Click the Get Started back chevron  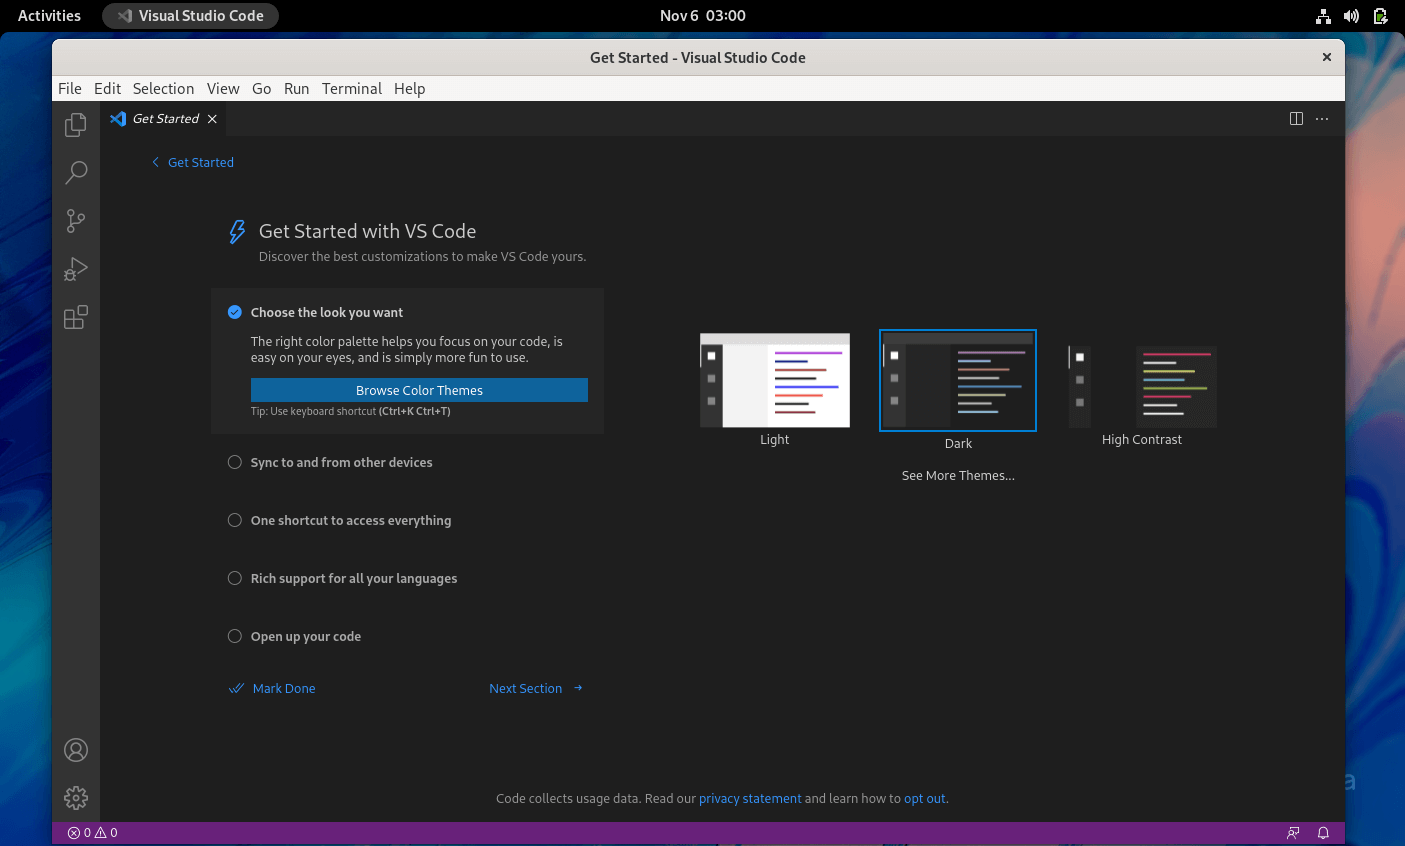point(155,161)
